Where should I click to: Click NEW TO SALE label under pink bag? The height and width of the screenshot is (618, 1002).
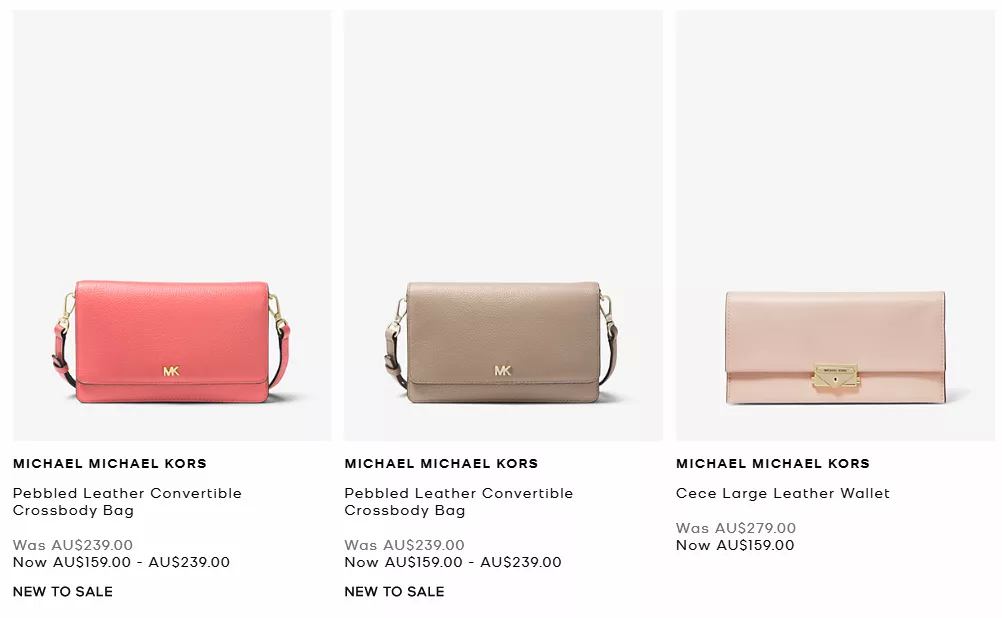click(63, 592)
